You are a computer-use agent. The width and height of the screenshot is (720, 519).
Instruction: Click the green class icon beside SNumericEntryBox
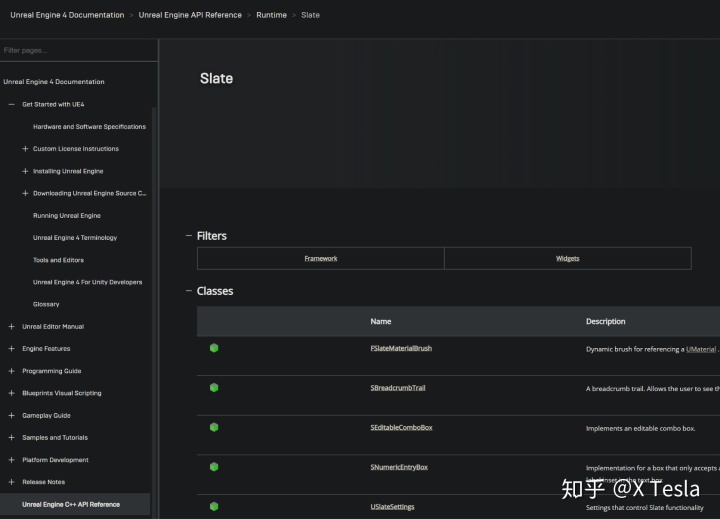[214, 467]
